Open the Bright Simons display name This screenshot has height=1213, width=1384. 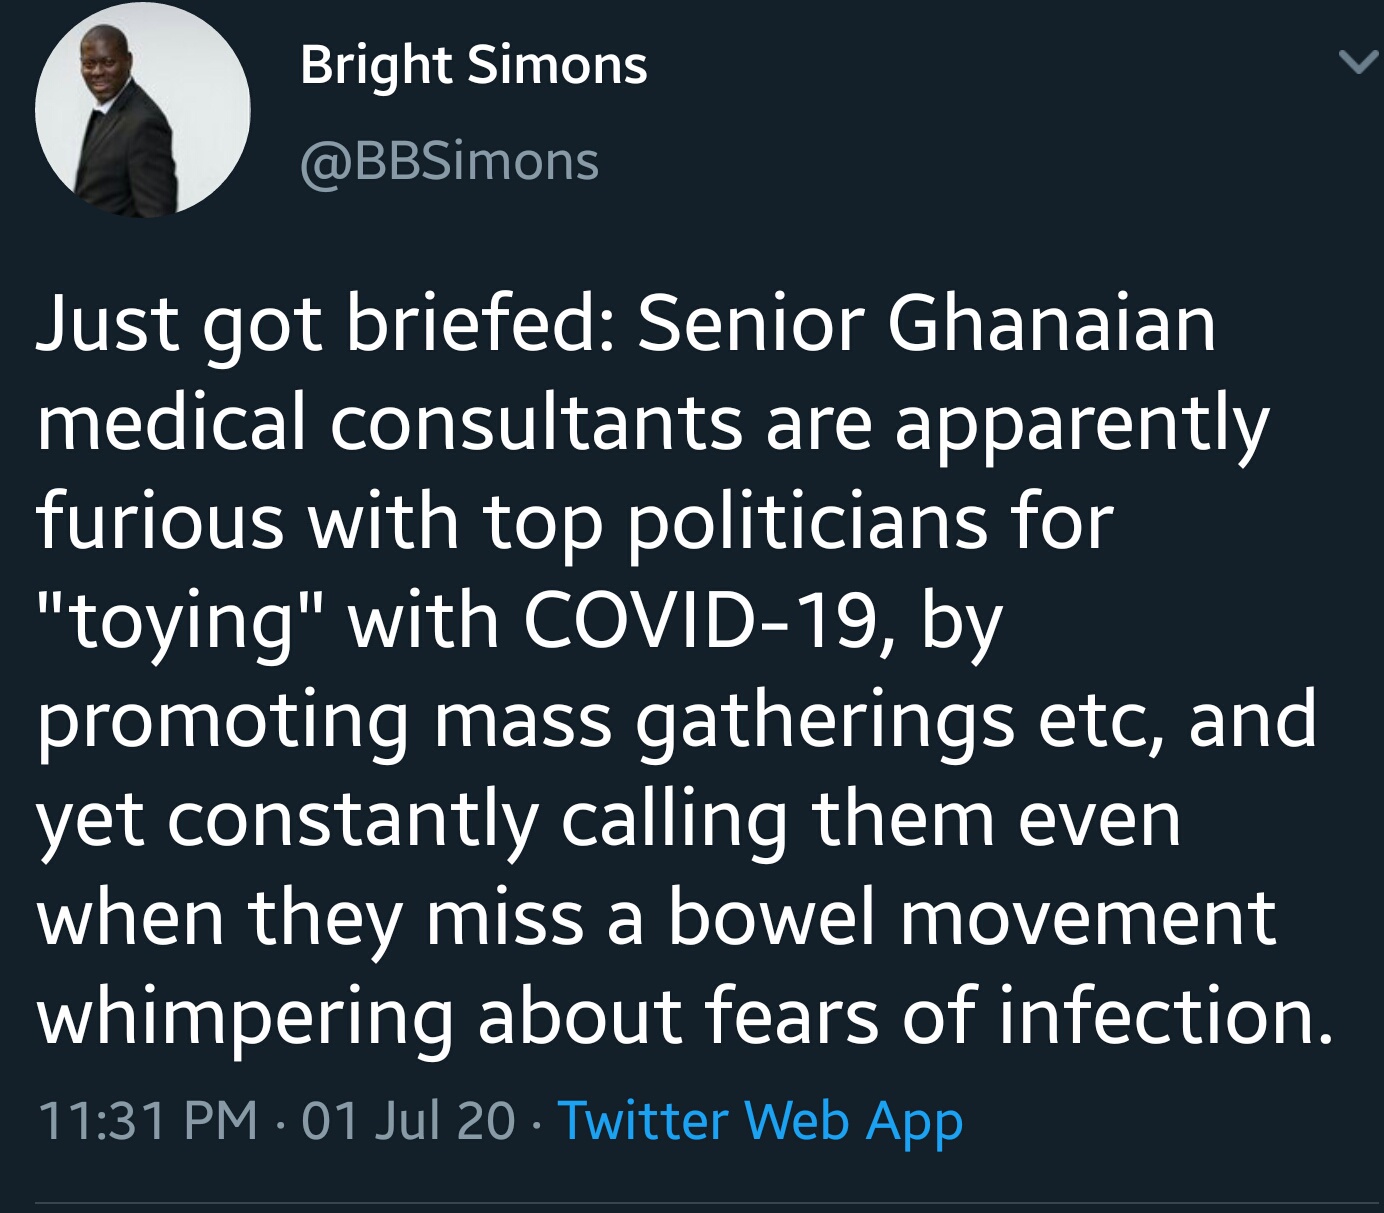tap(473, 66)
